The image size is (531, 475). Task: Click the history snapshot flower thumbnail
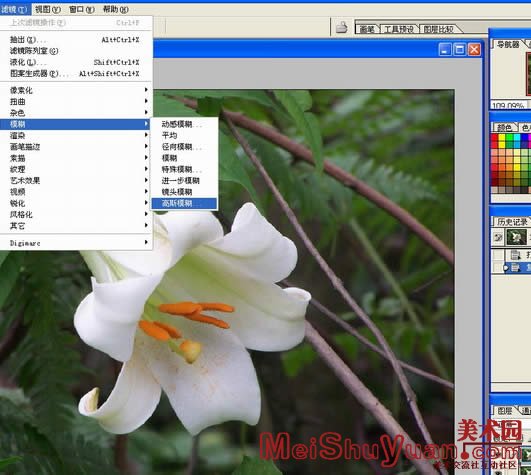516,237
